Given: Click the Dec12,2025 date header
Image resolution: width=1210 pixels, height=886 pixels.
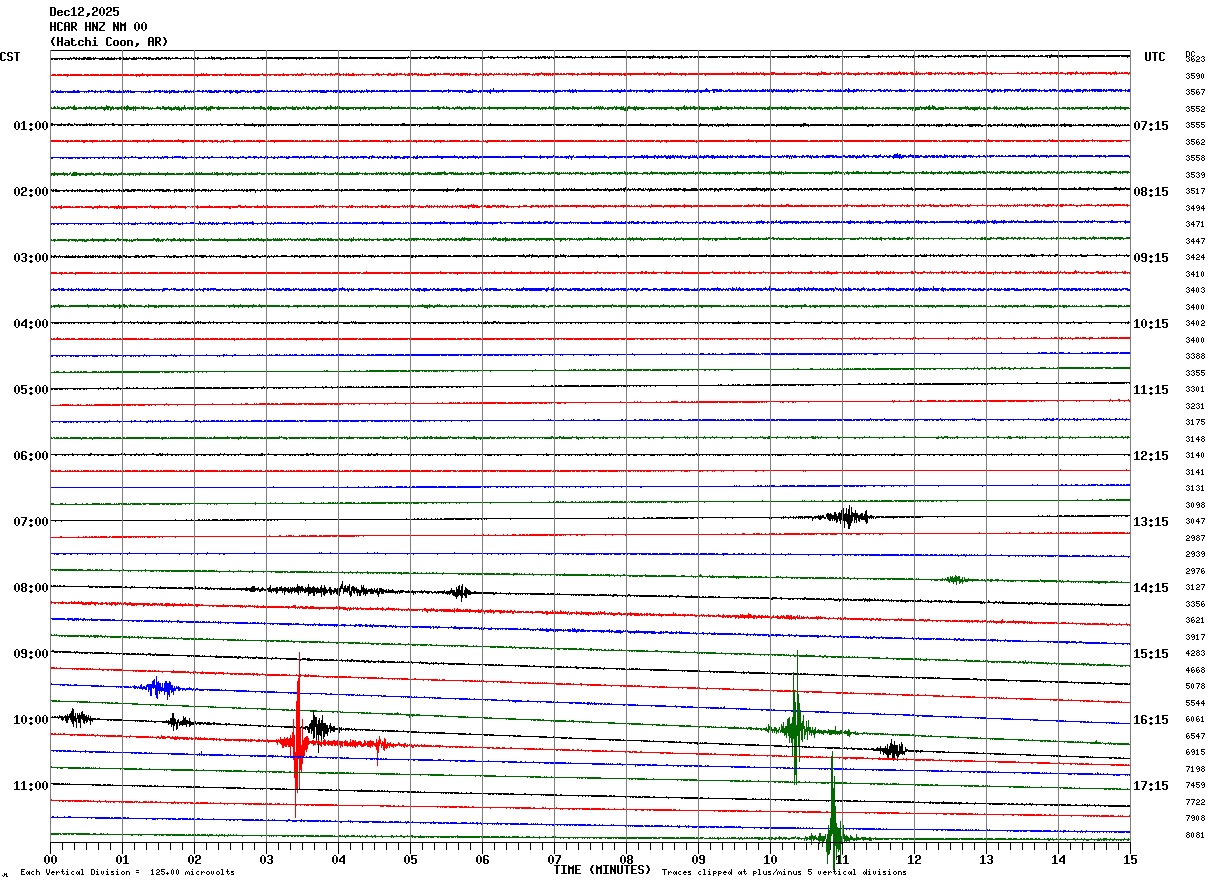Looking at the screenshot, I should (84, 12).
